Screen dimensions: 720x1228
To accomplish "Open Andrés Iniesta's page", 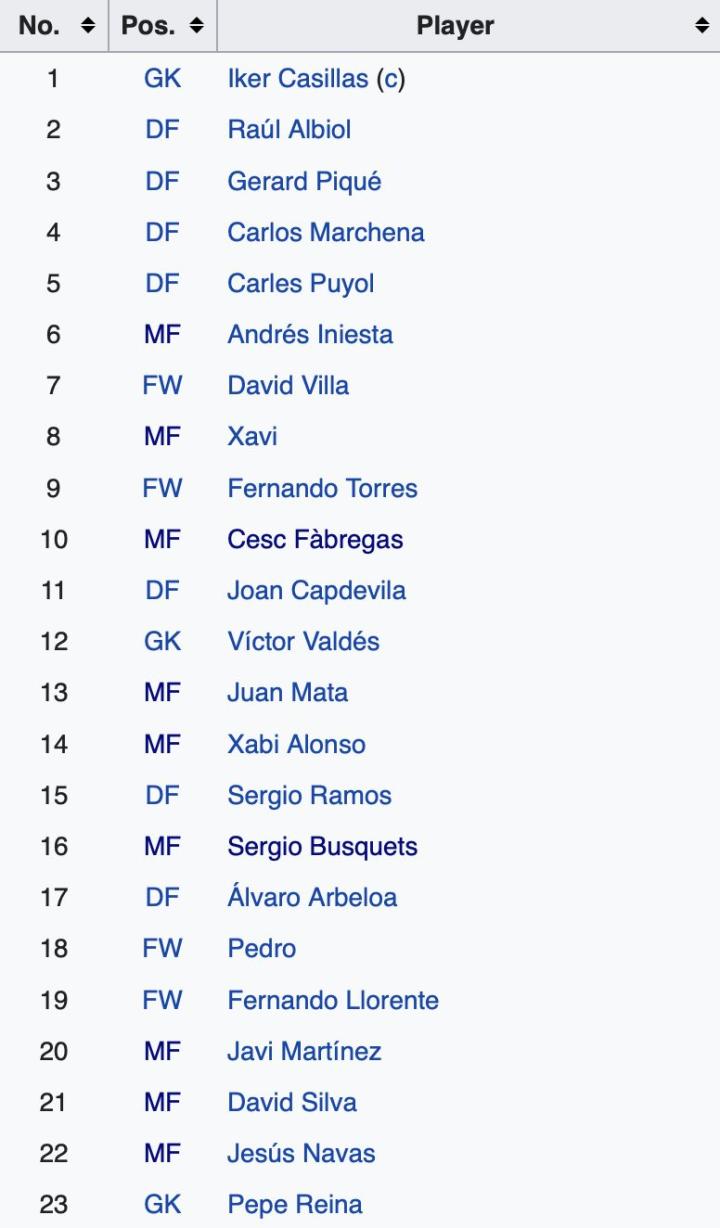I will [310, 335].
